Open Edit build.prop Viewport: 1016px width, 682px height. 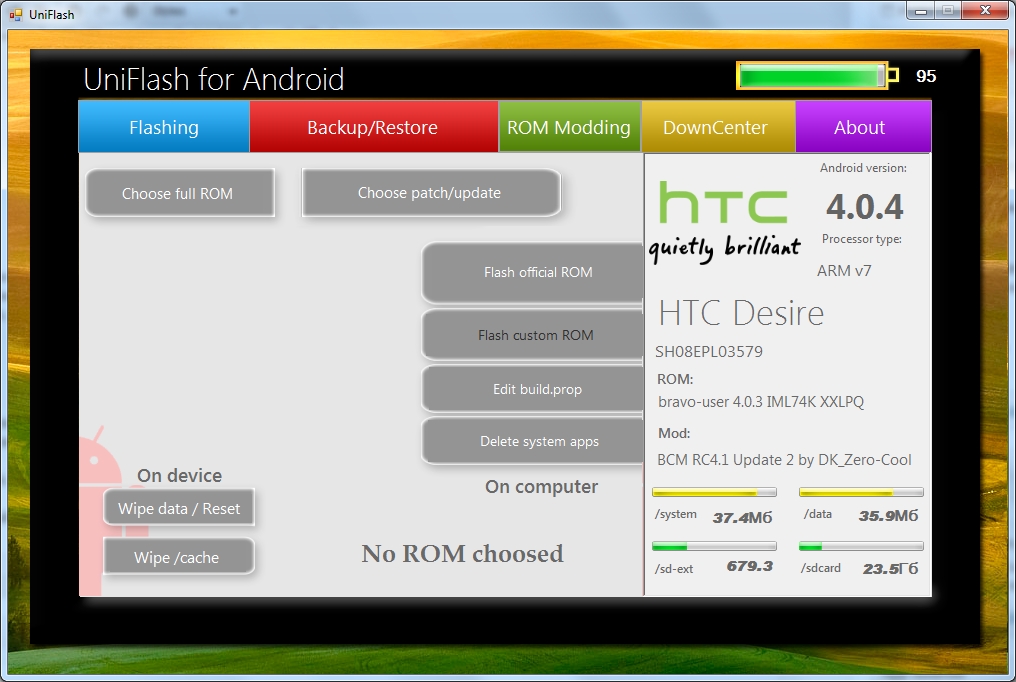[533, 389]
